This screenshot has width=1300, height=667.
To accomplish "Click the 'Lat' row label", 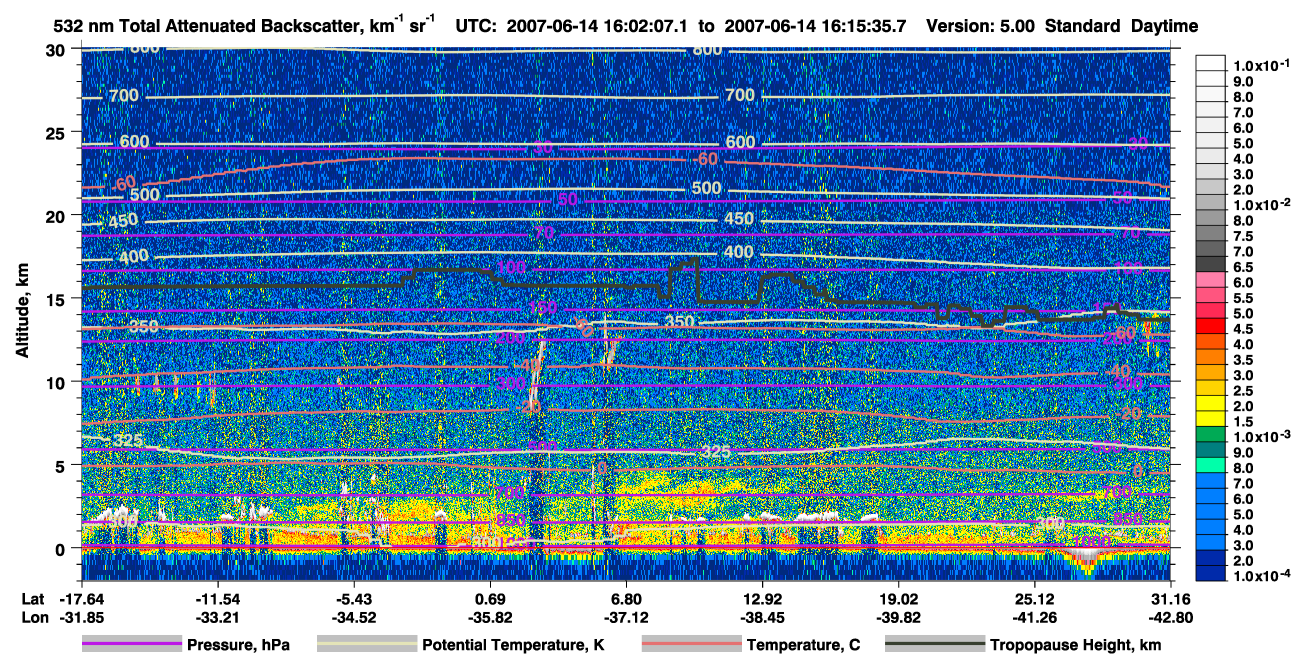I will tap(32, 598).
